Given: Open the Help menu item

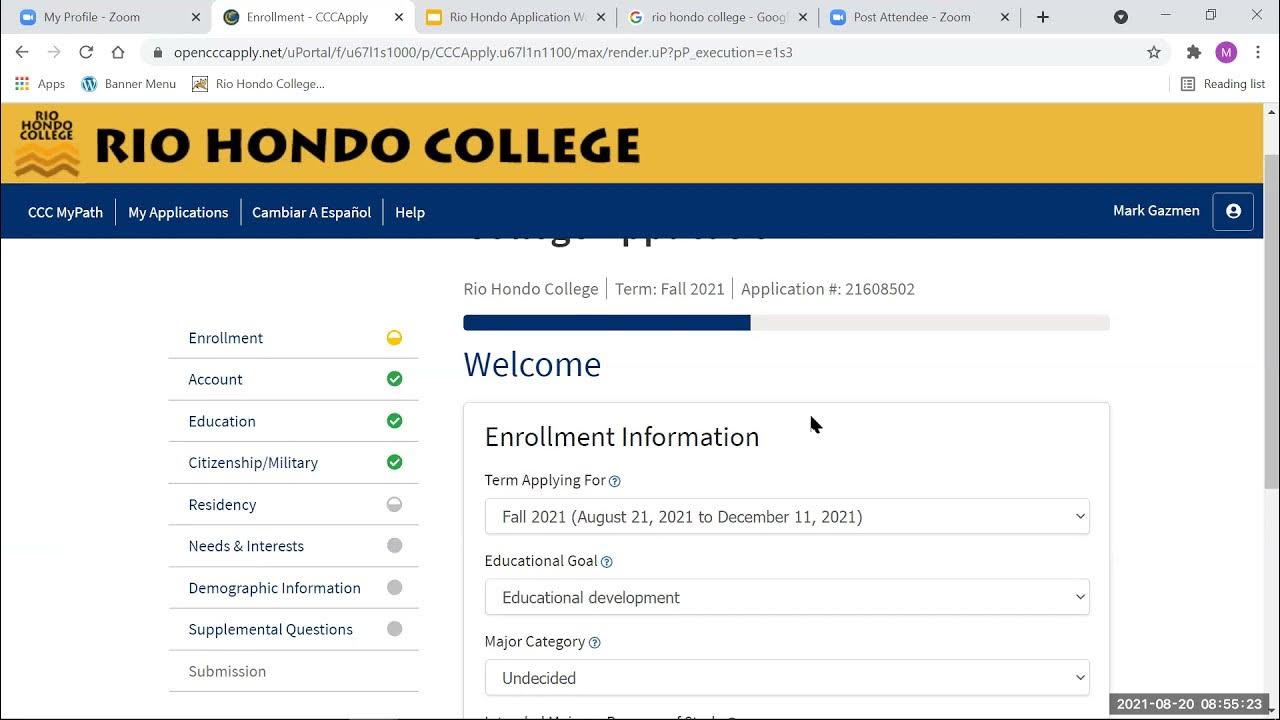Looking at the screenshot, I should [410, 212].
